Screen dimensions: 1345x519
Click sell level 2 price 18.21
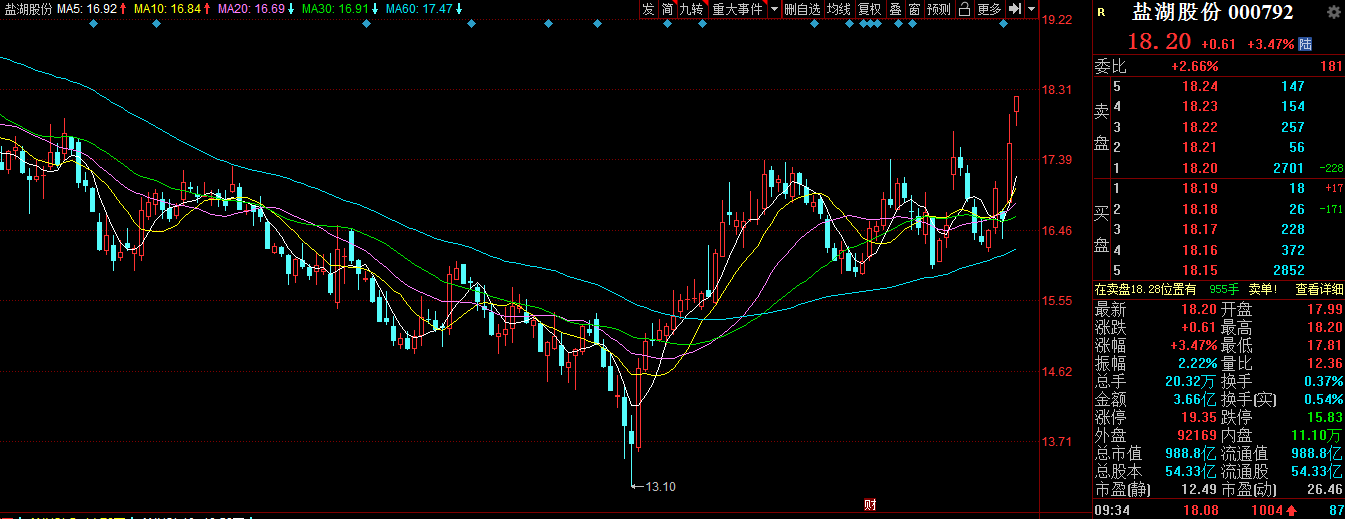coord(1201,147)
